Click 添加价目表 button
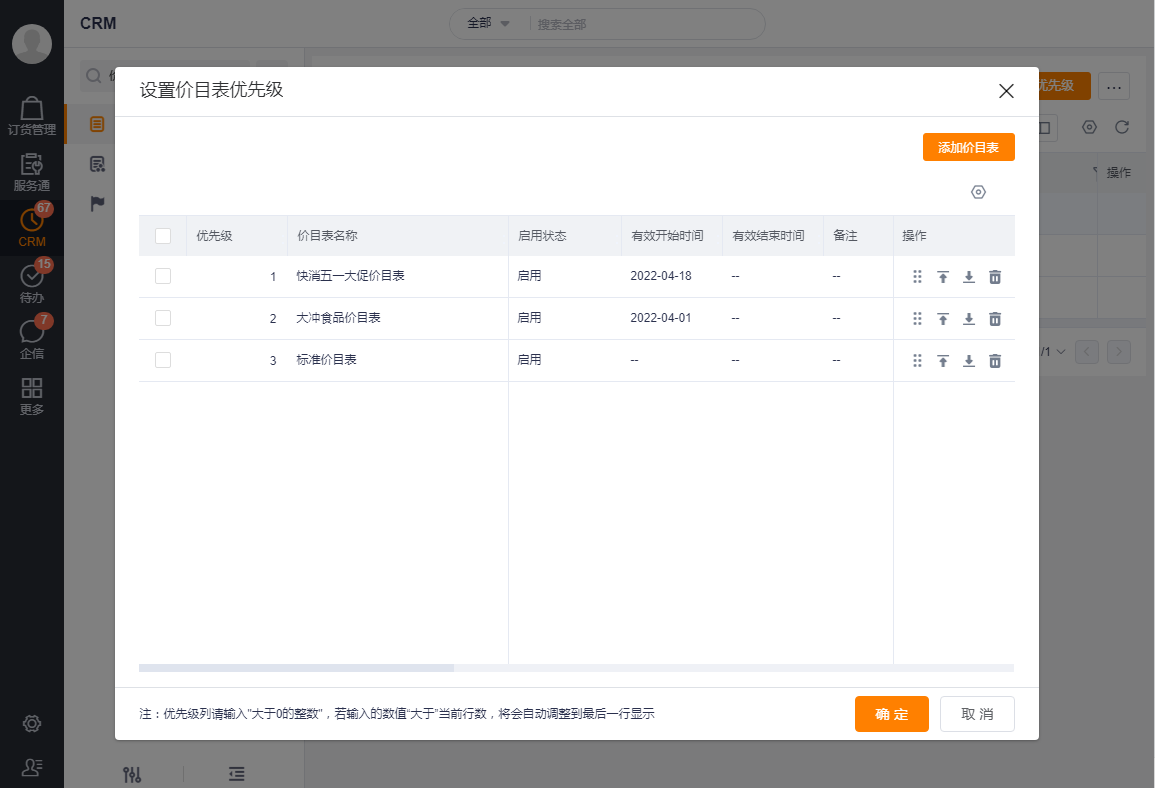 969,147
